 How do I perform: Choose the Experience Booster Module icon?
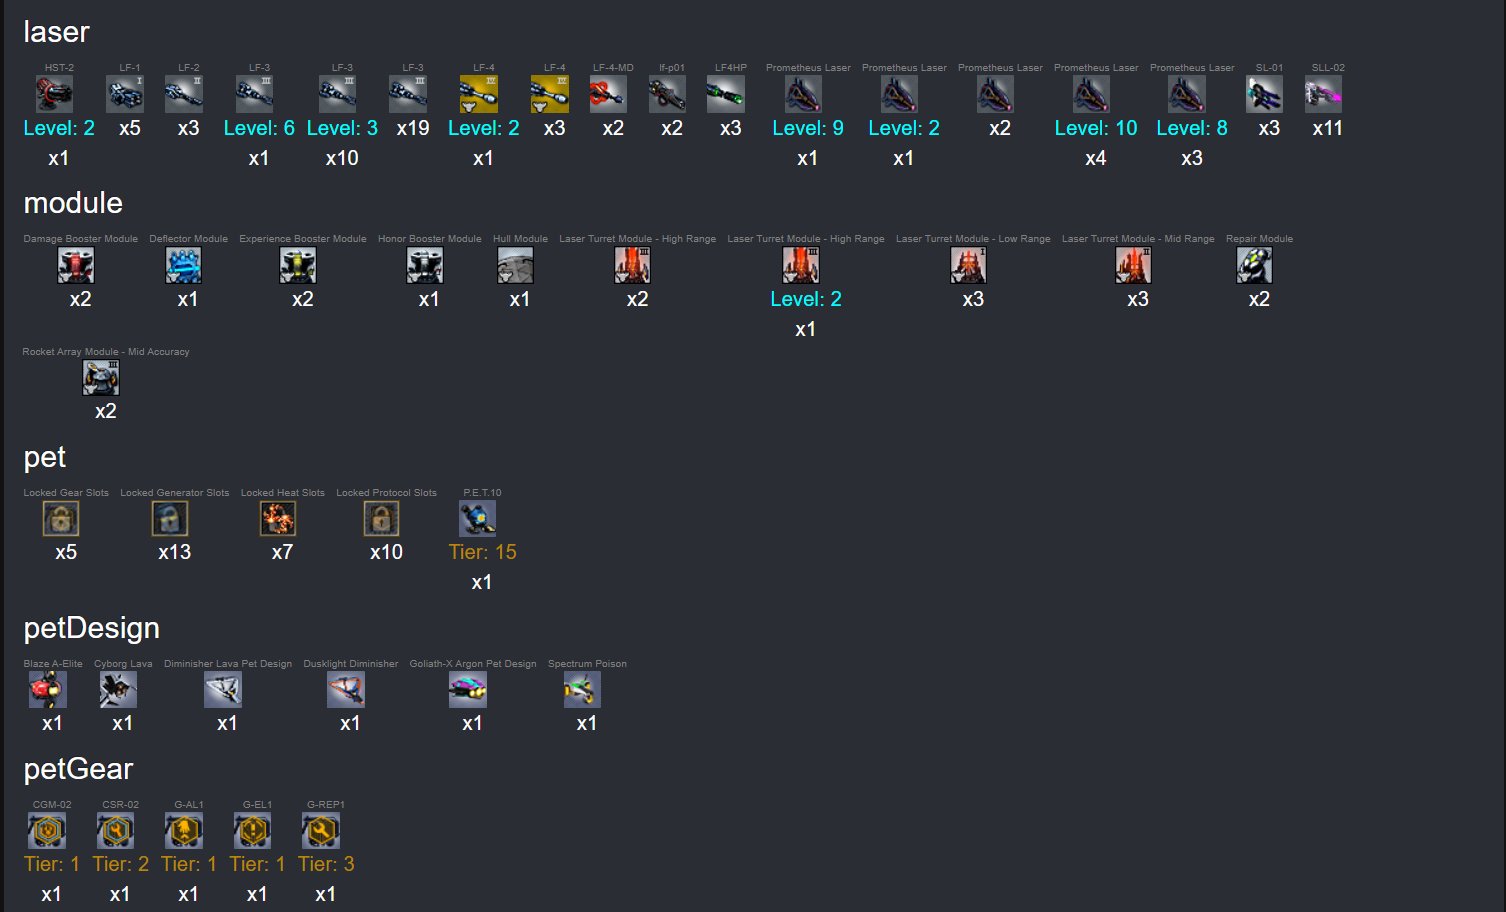click(298, 265)
